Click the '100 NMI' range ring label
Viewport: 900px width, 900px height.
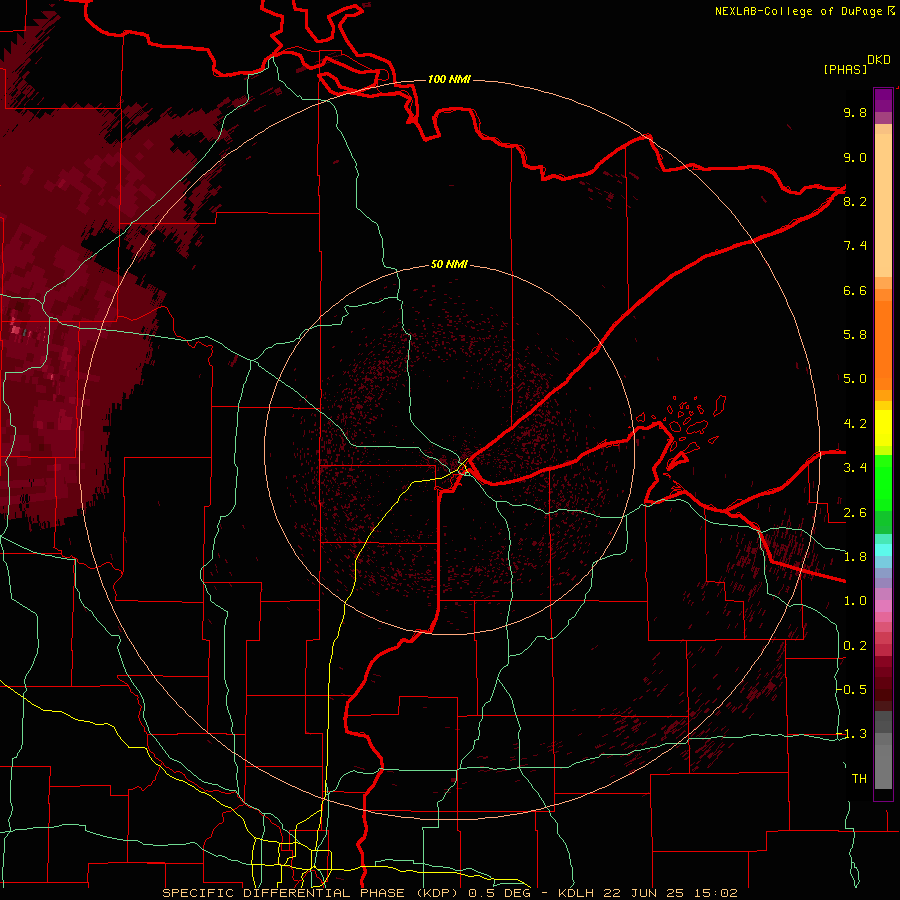449,79
